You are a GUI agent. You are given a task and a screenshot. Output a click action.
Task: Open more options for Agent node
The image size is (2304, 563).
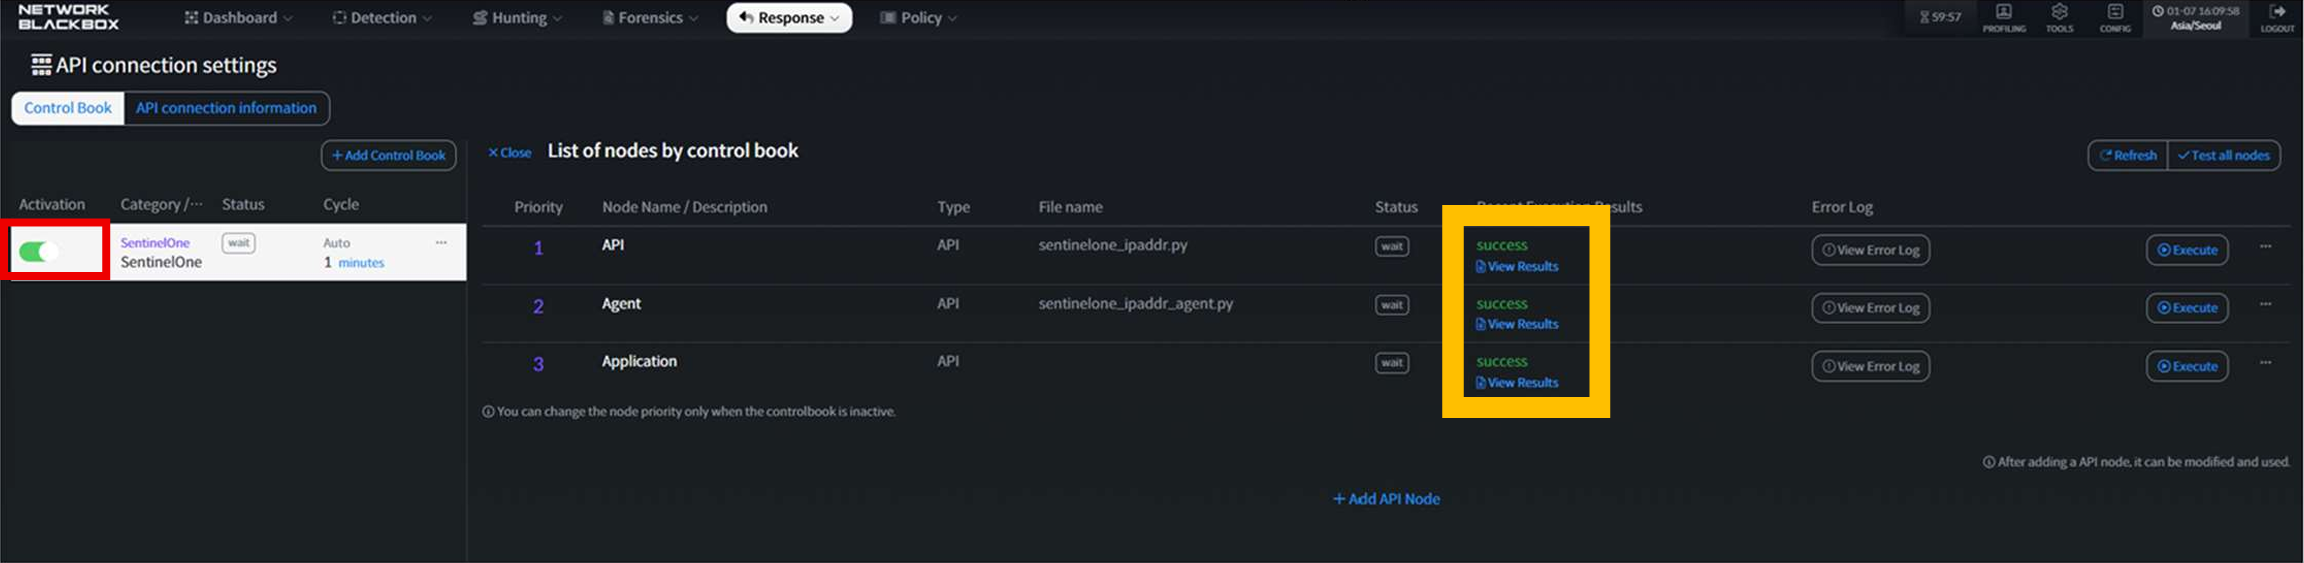click(2265, 304)
